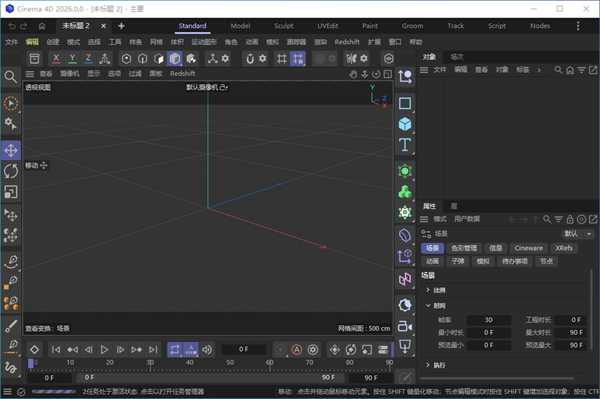
Task: Toggle timeline loop playback
Action: 174,350
